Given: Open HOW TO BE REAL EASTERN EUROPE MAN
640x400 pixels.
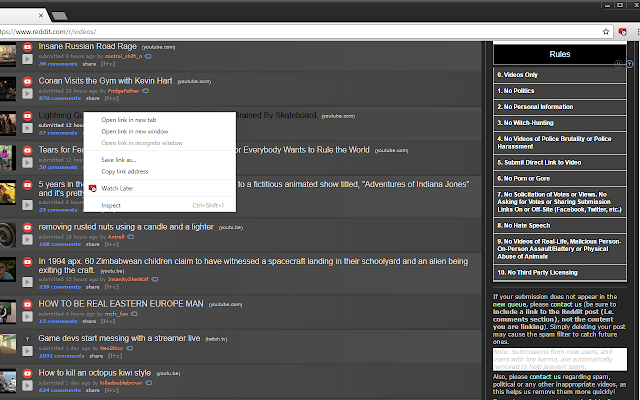Looking at the screenshot, I should 121,304.
